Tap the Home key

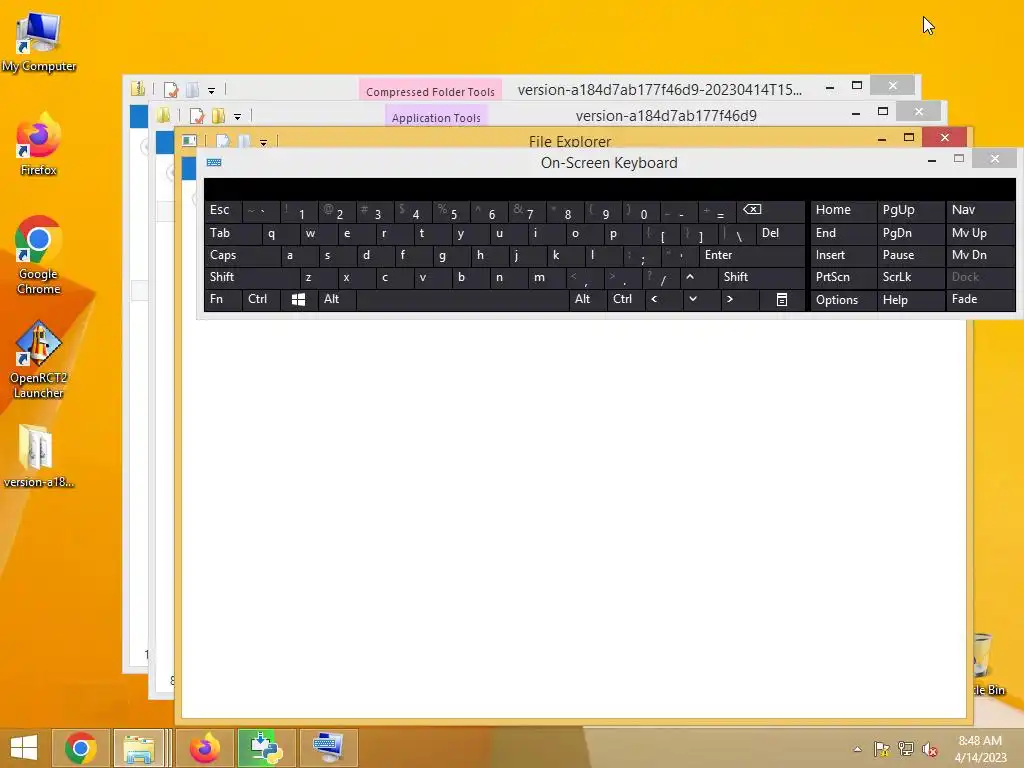(843, 211)
